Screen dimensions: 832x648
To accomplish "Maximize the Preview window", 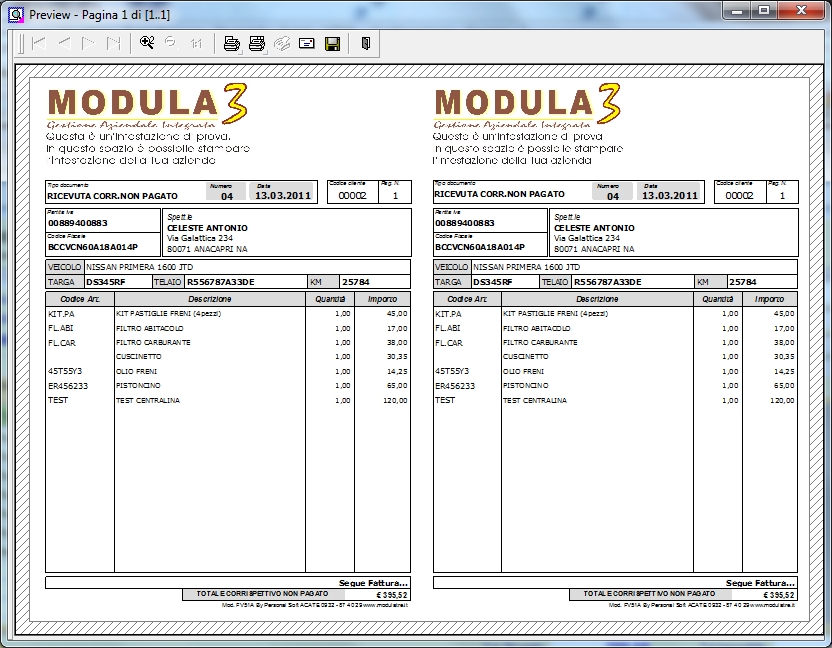I will pyautogui.click(x=764, y=10).
